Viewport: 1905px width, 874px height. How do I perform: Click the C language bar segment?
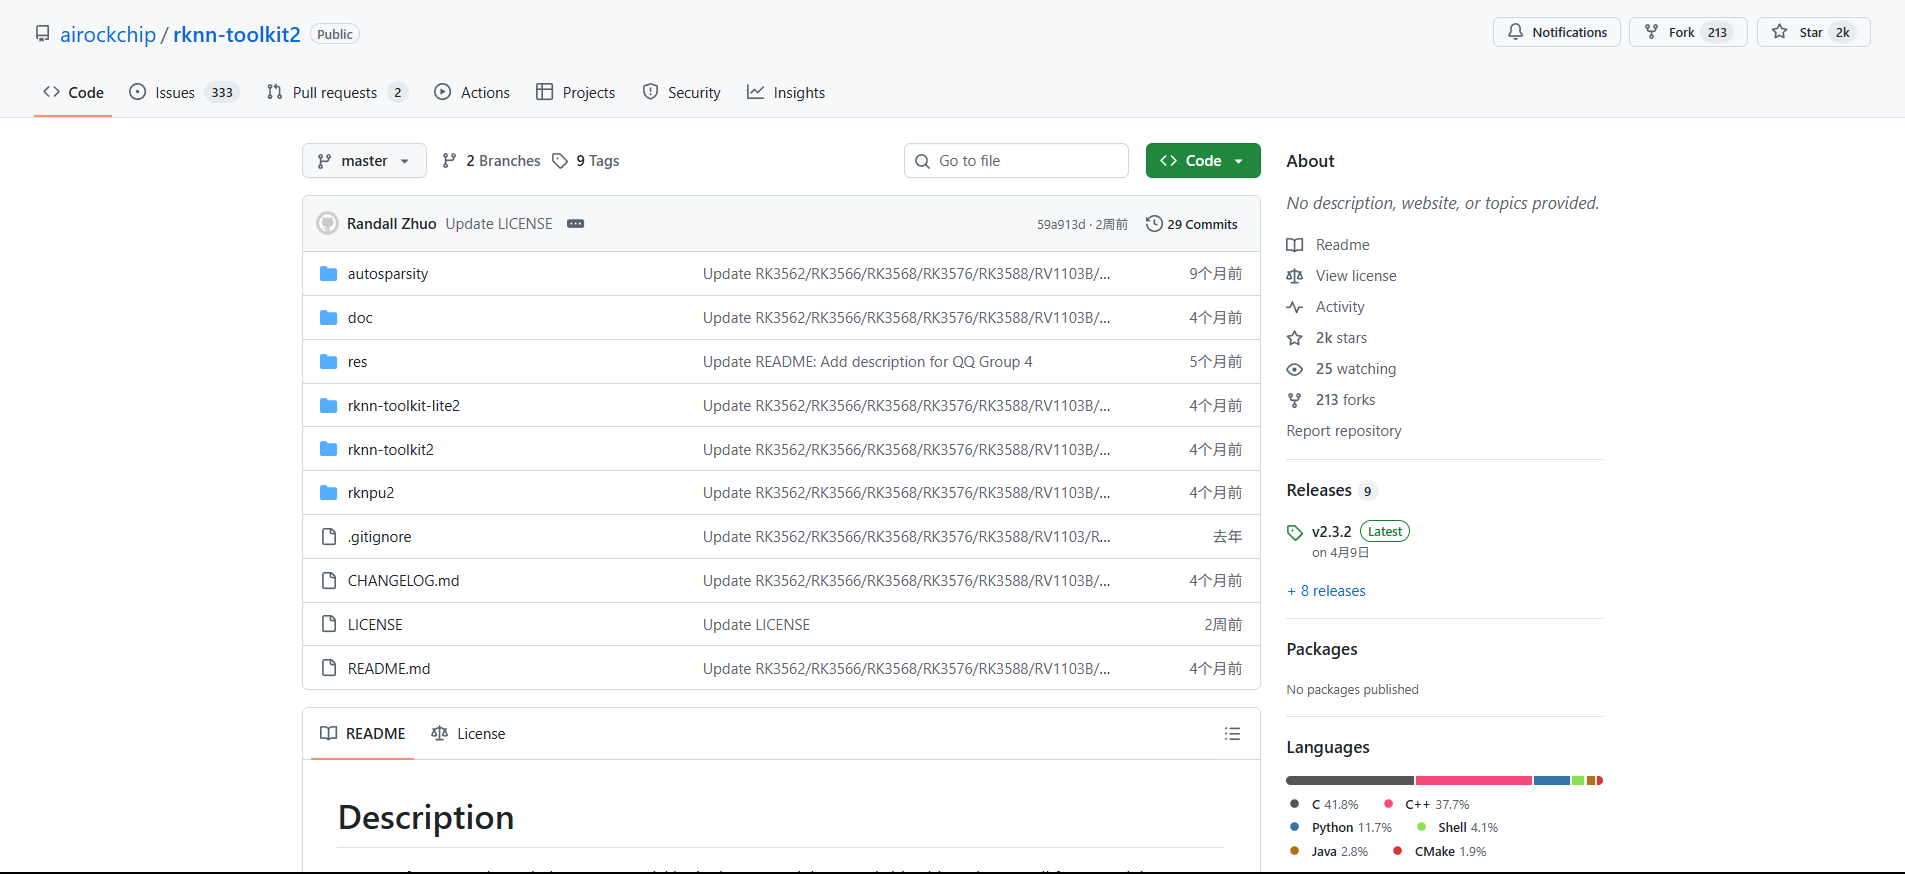[x=1350, y=780]
